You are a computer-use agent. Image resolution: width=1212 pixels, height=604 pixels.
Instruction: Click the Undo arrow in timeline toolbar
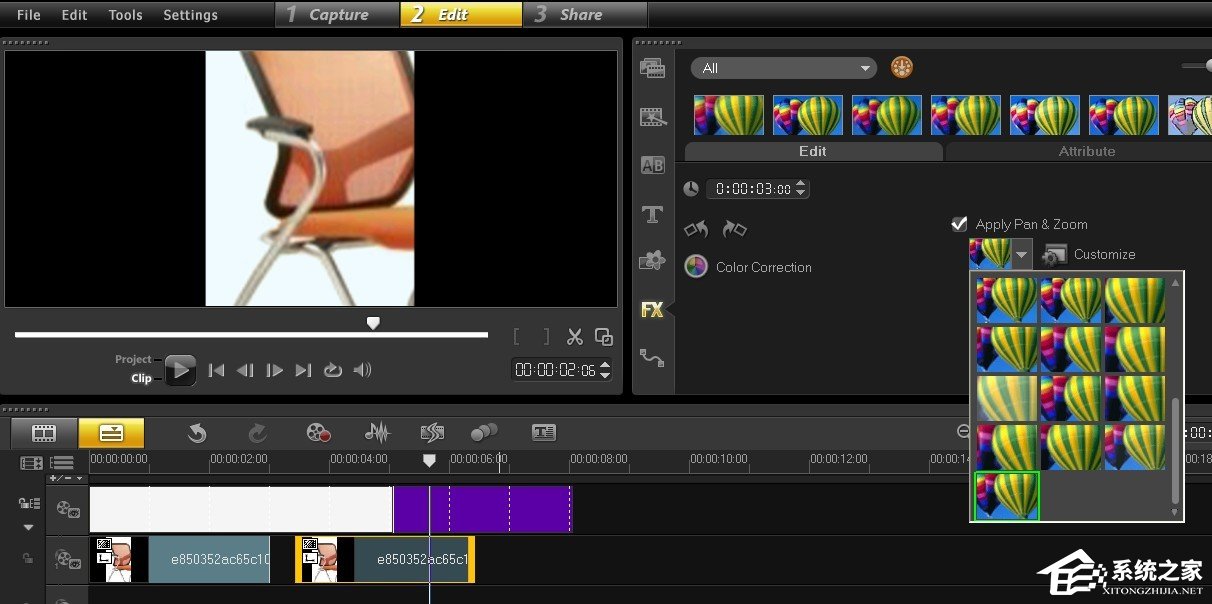pos(197,432)
